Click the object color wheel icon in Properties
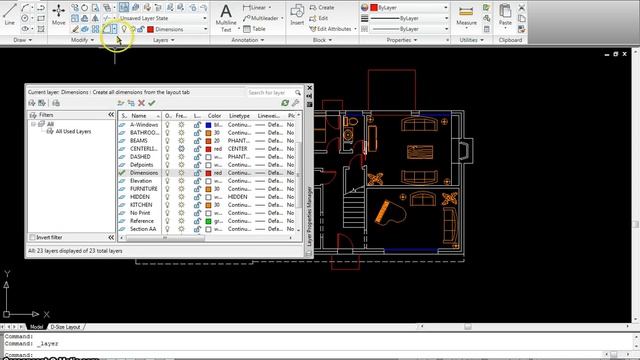Image resolution: width=640 pixels, height=360 pixels. point(364,7)
